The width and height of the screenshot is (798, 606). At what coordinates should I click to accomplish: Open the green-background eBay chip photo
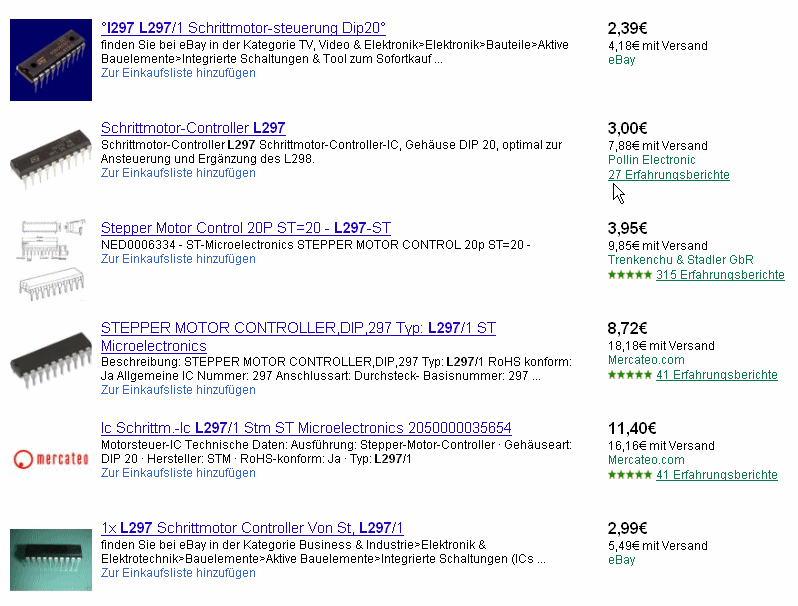51,560
